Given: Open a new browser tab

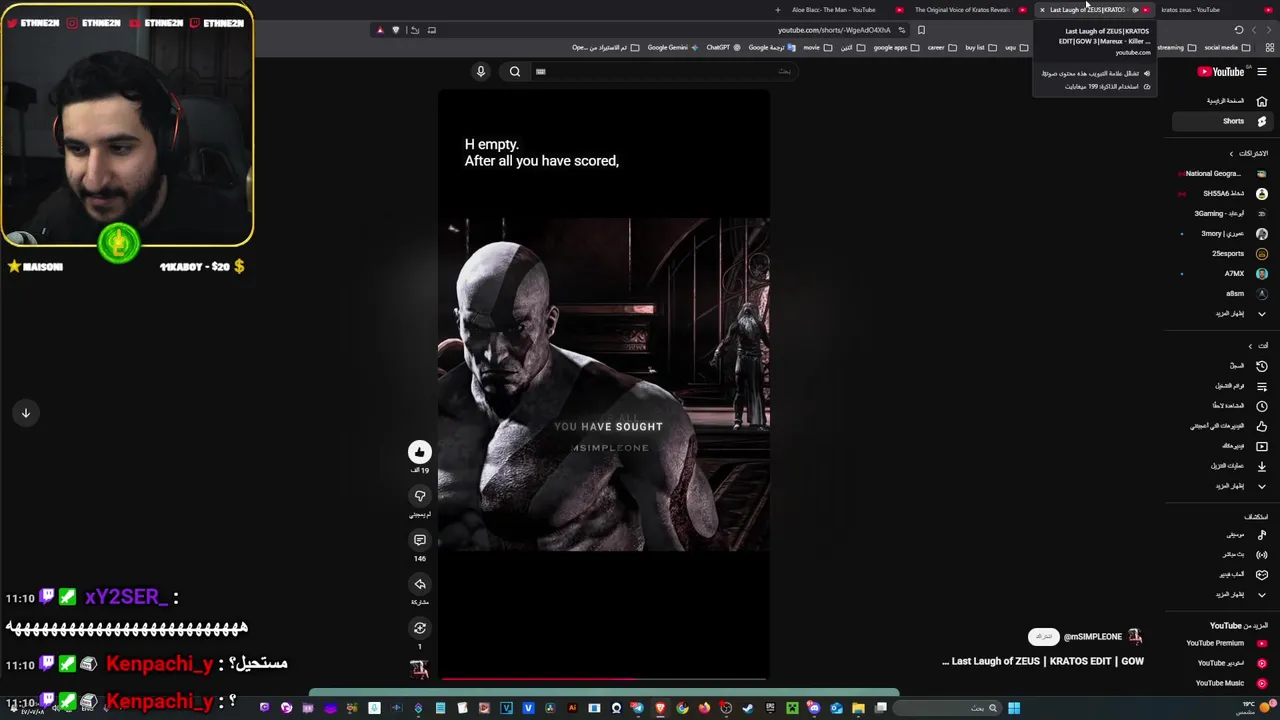Looking at the screenshot, I should click(x=778, y=10).
